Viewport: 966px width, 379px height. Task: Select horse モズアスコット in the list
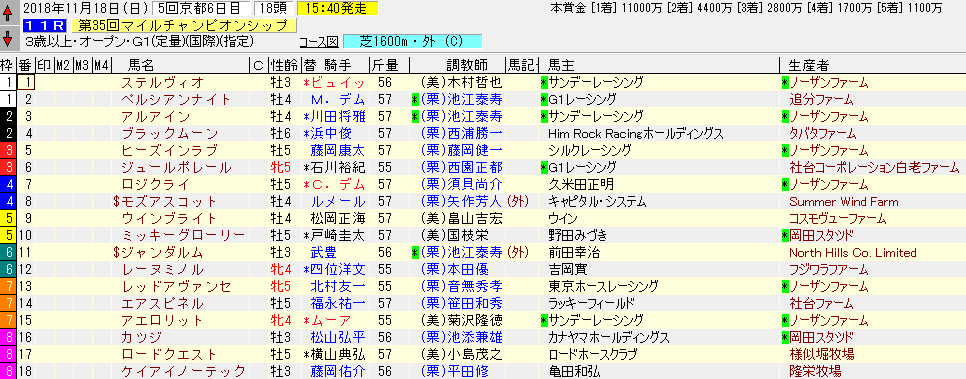(x=166, y=202)
